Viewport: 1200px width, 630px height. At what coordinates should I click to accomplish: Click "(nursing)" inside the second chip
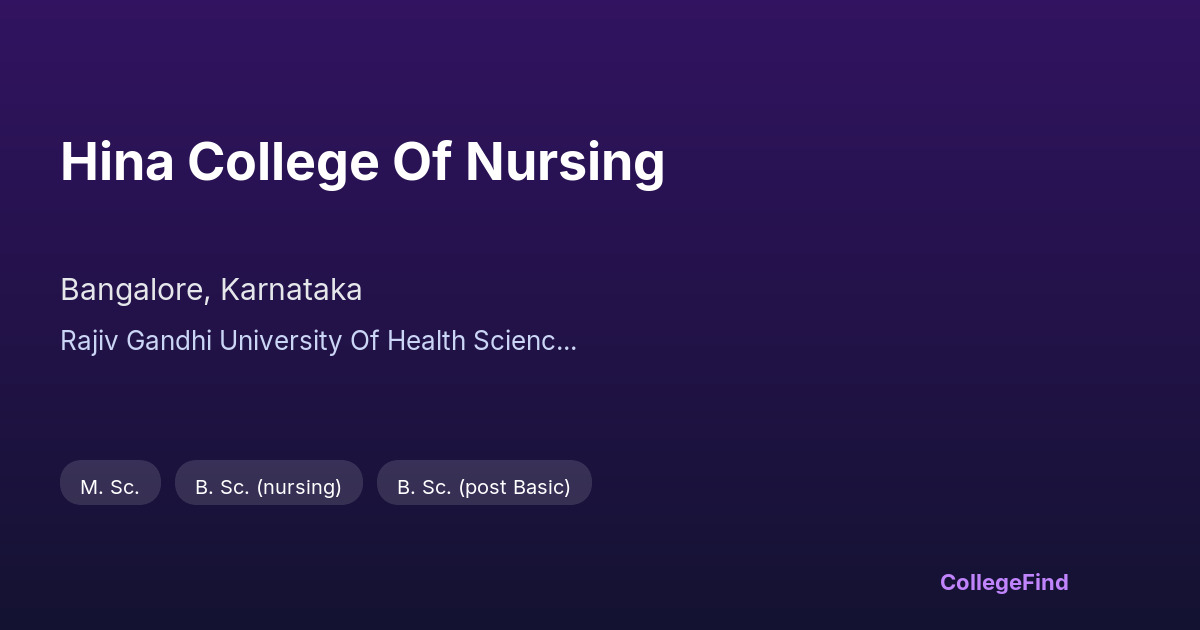pyautogui.click(x=299, y=487)
